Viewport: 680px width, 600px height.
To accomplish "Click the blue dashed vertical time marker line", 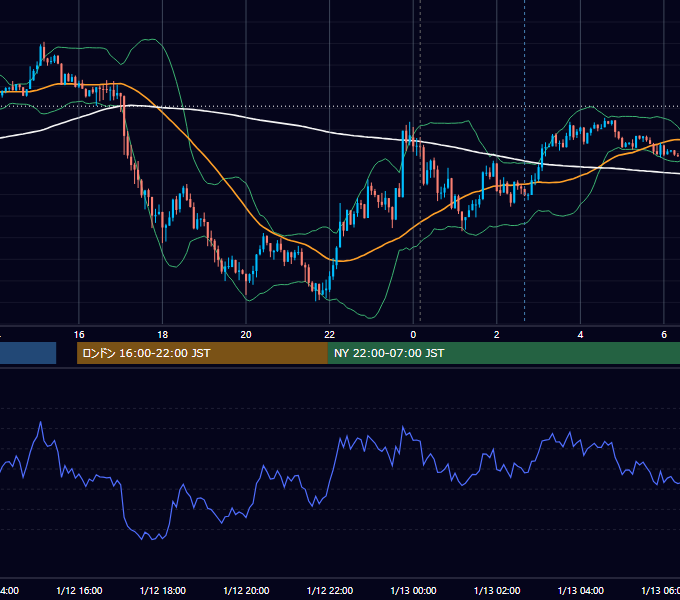I will [x=525, y=160].
